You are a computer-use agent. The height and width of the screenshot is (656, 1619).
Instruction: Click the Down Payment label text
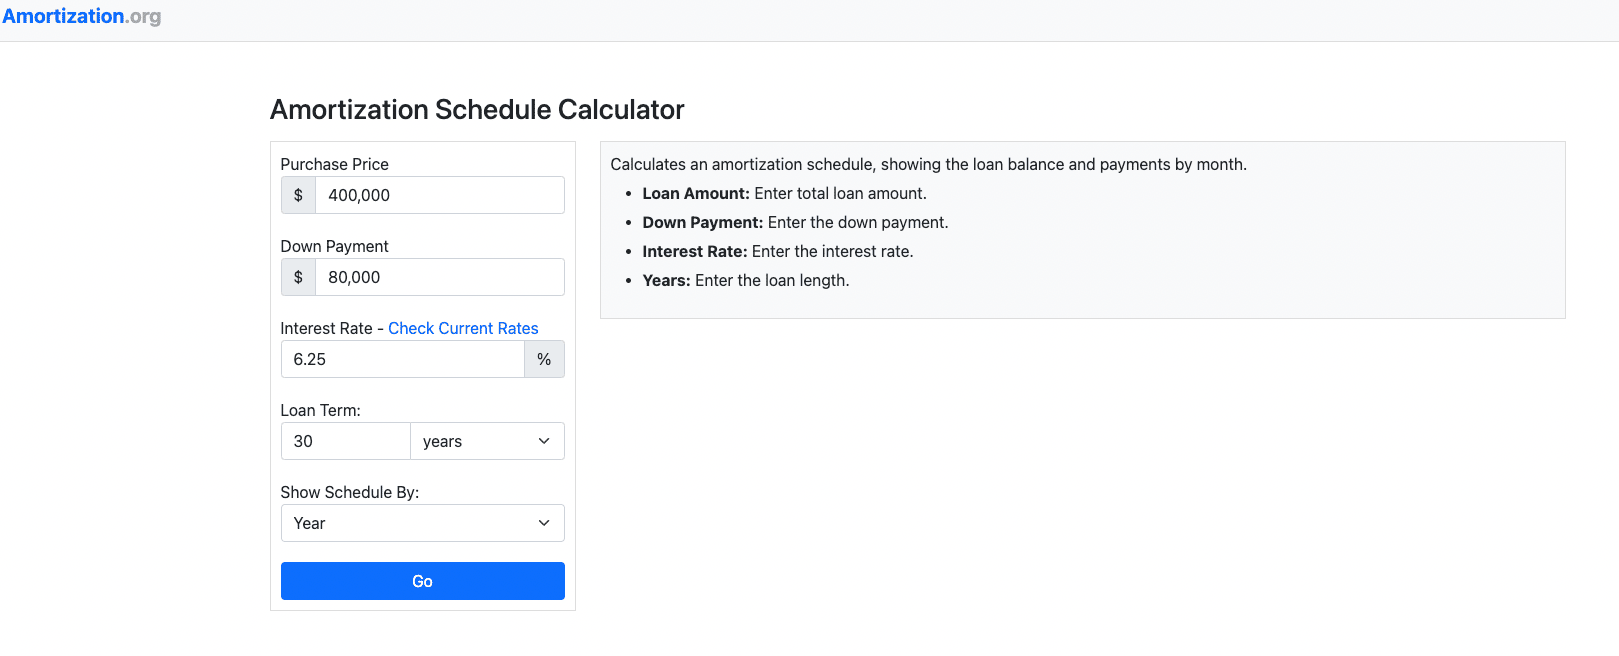tap(335, 246)
